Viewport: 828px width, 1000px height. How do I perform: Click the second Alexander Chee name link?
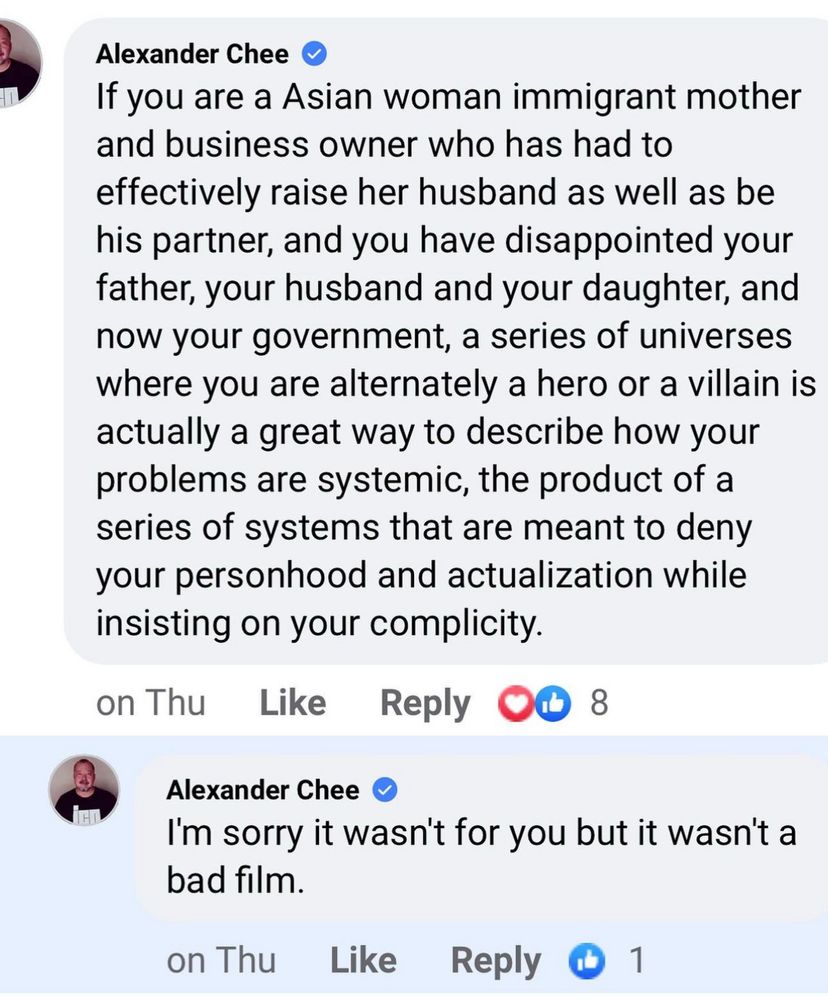pyautogui.click(x=266, y=789)
